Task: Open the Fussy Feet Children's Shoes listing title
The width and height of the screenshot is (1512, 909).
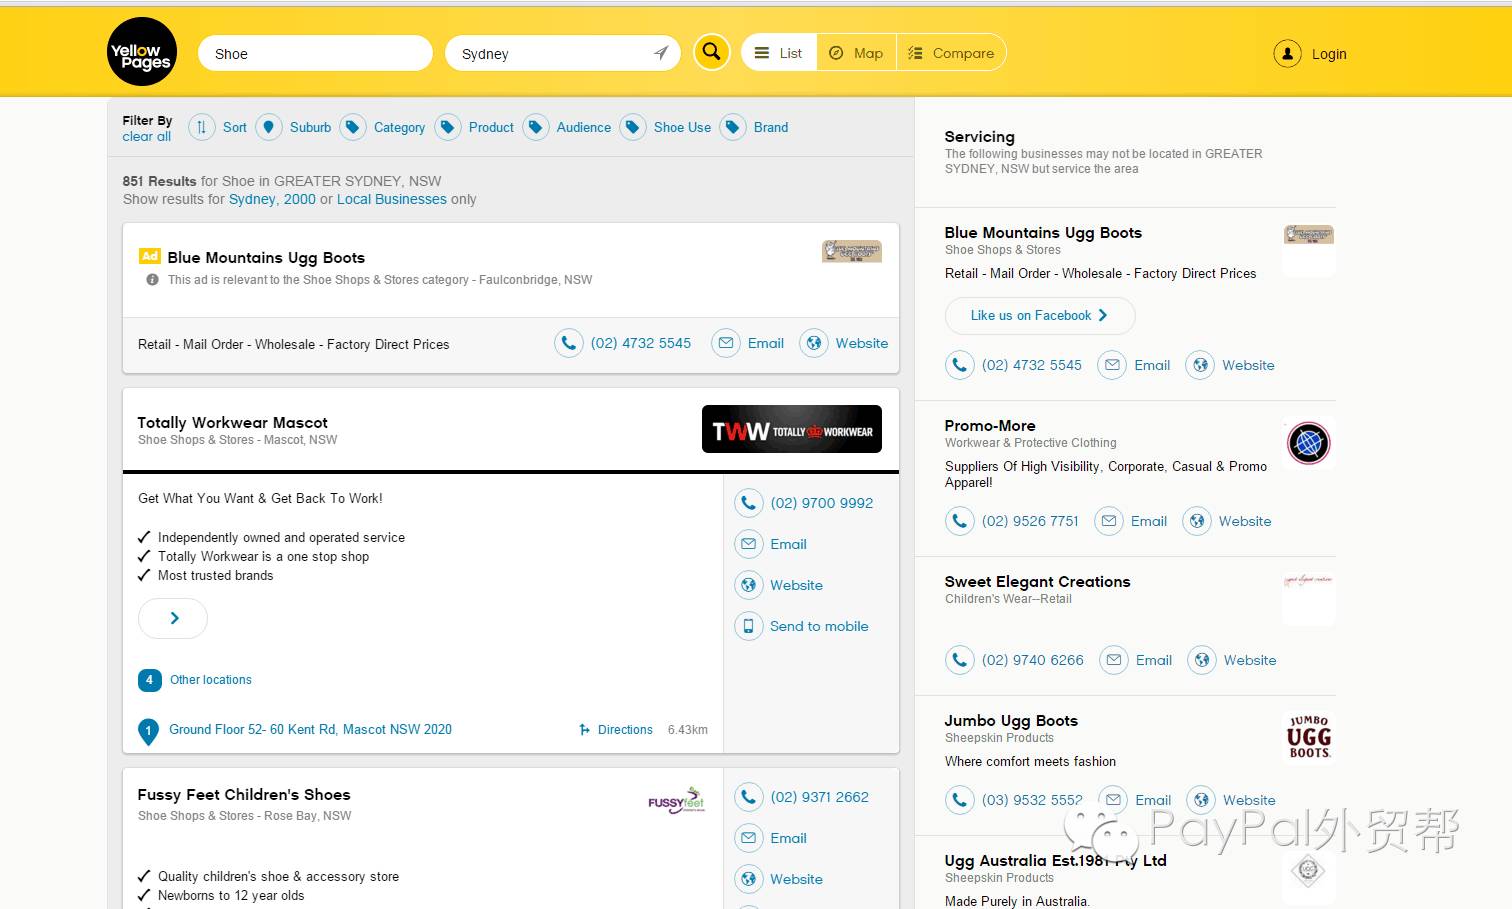Action: 244,794
